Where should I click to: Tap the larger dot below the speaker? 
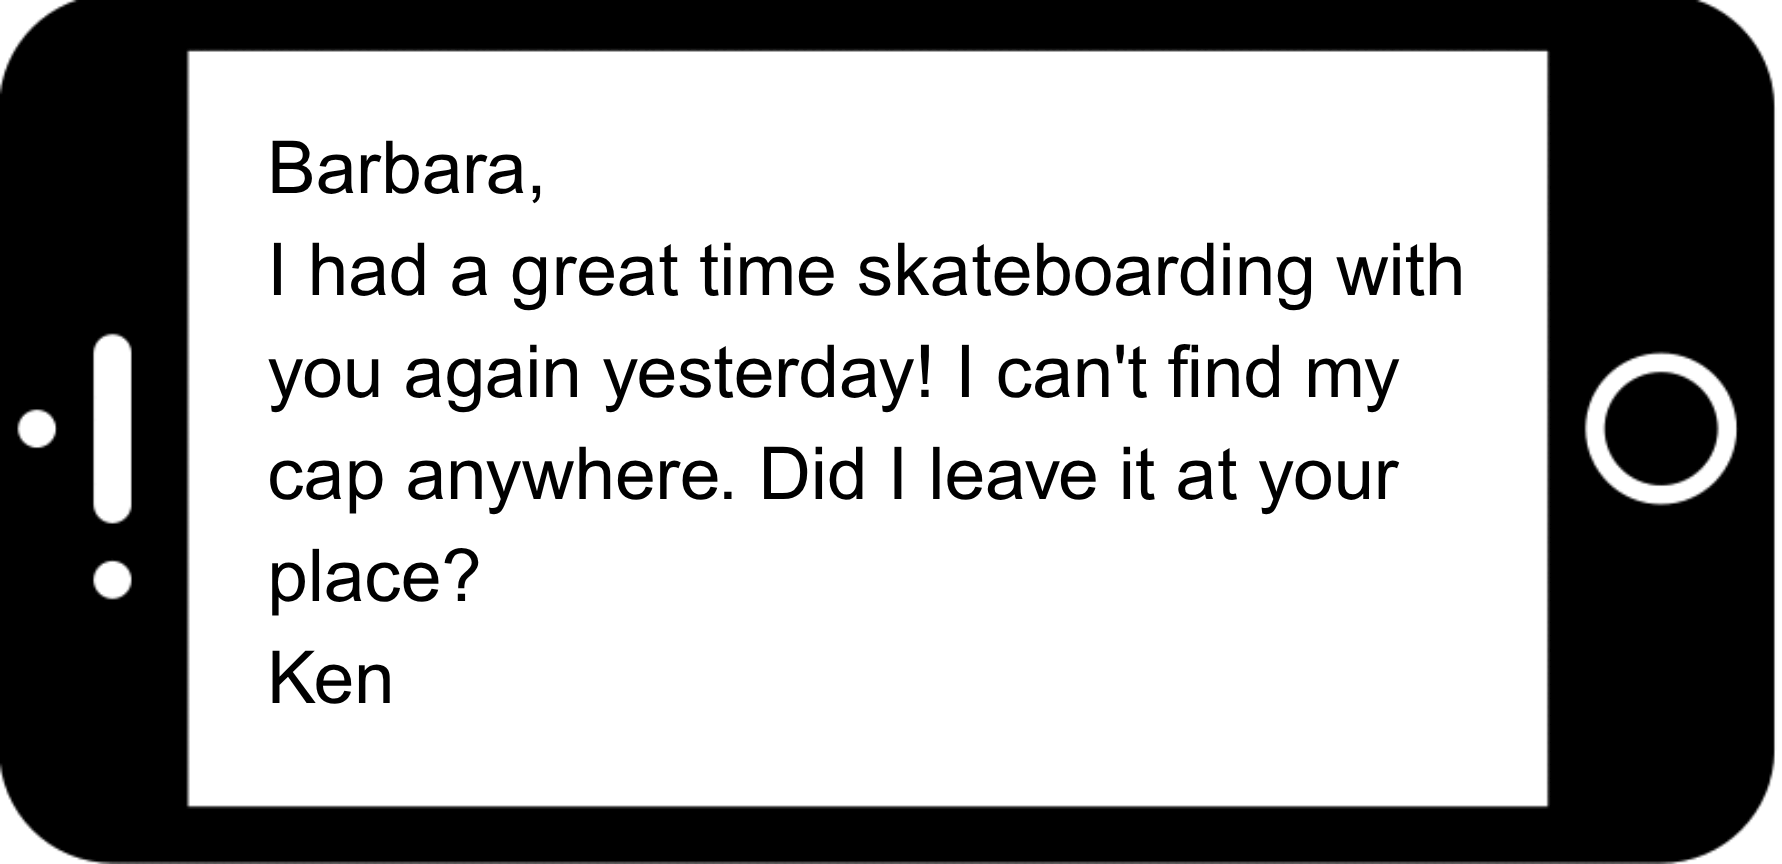pyautogui.click(x=113, y=580)
